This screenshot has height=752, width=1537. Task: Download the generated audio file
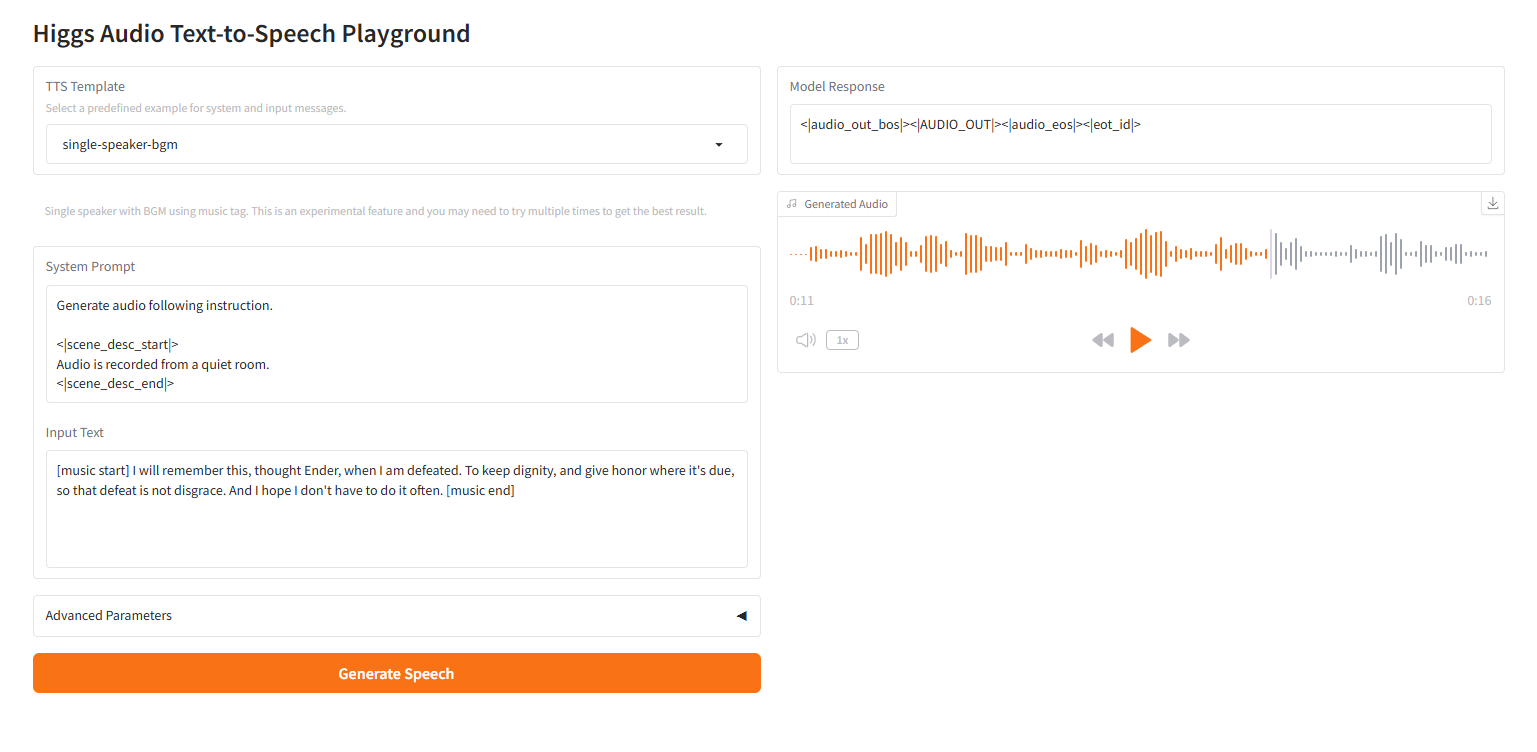click(1492, 203)
